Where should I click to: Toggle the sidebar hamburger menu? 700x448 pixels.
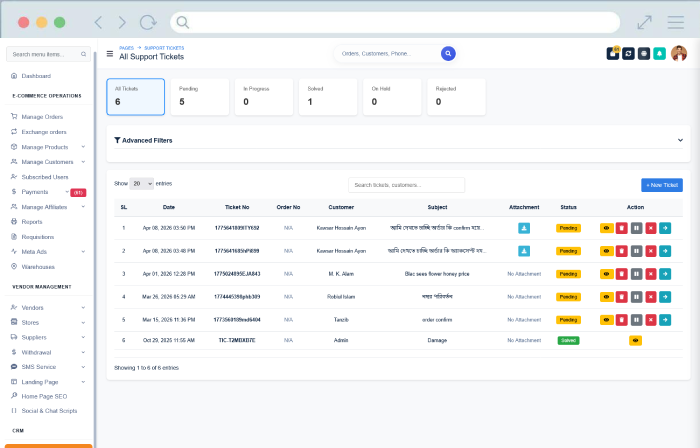pyautogui.click(x=110, y=54)
